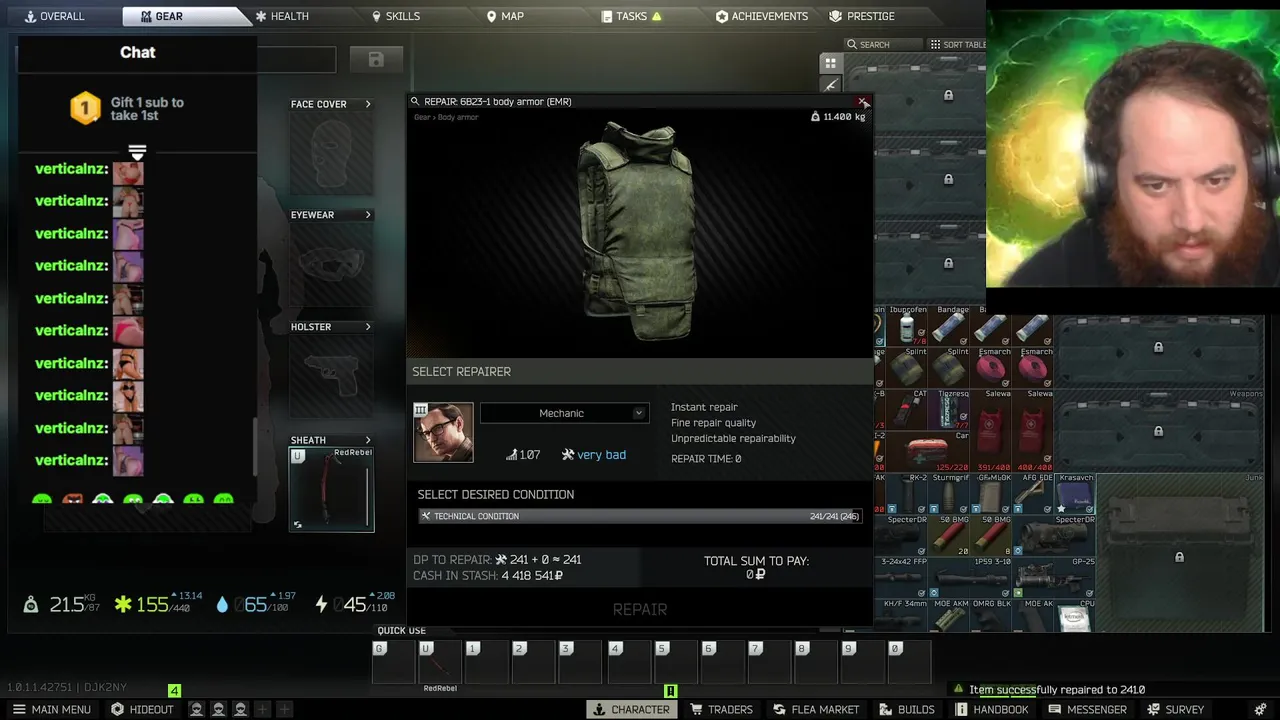This screenshot has height=720, width=1280.
Task: Click the first add group member plus
Action: 262,709
